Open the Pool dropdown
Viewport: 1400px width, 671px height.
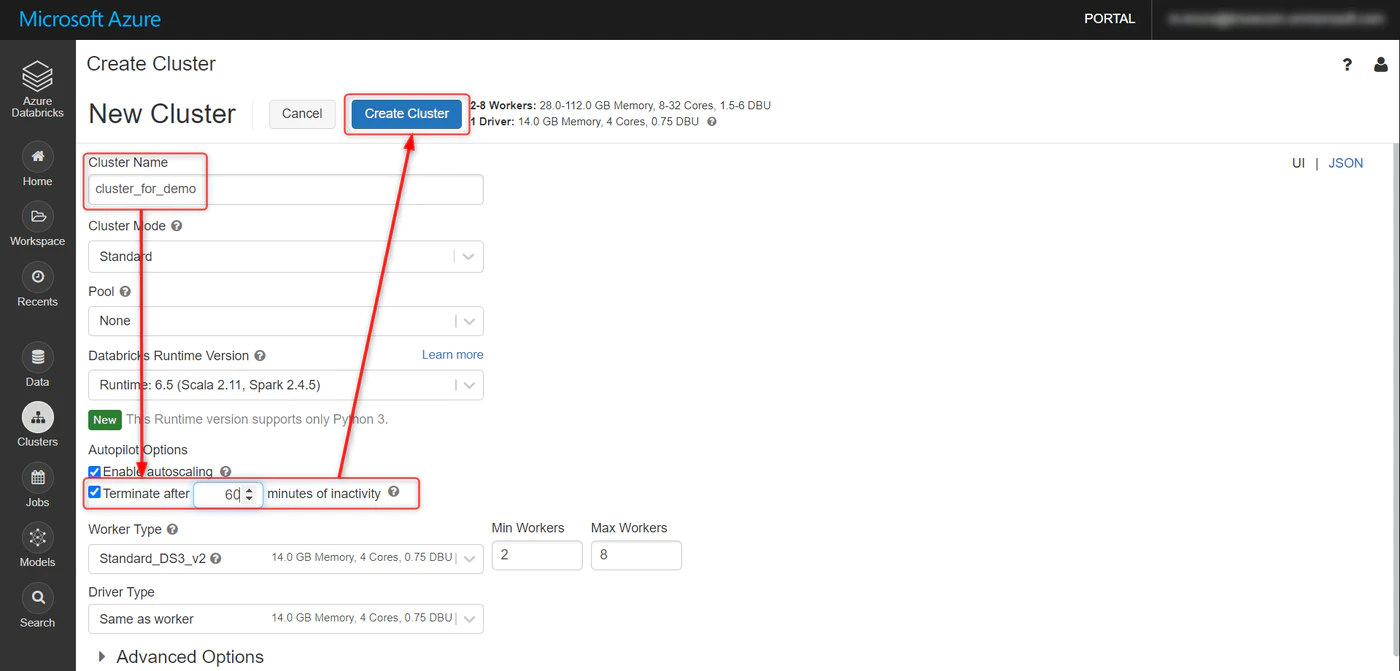286,321
